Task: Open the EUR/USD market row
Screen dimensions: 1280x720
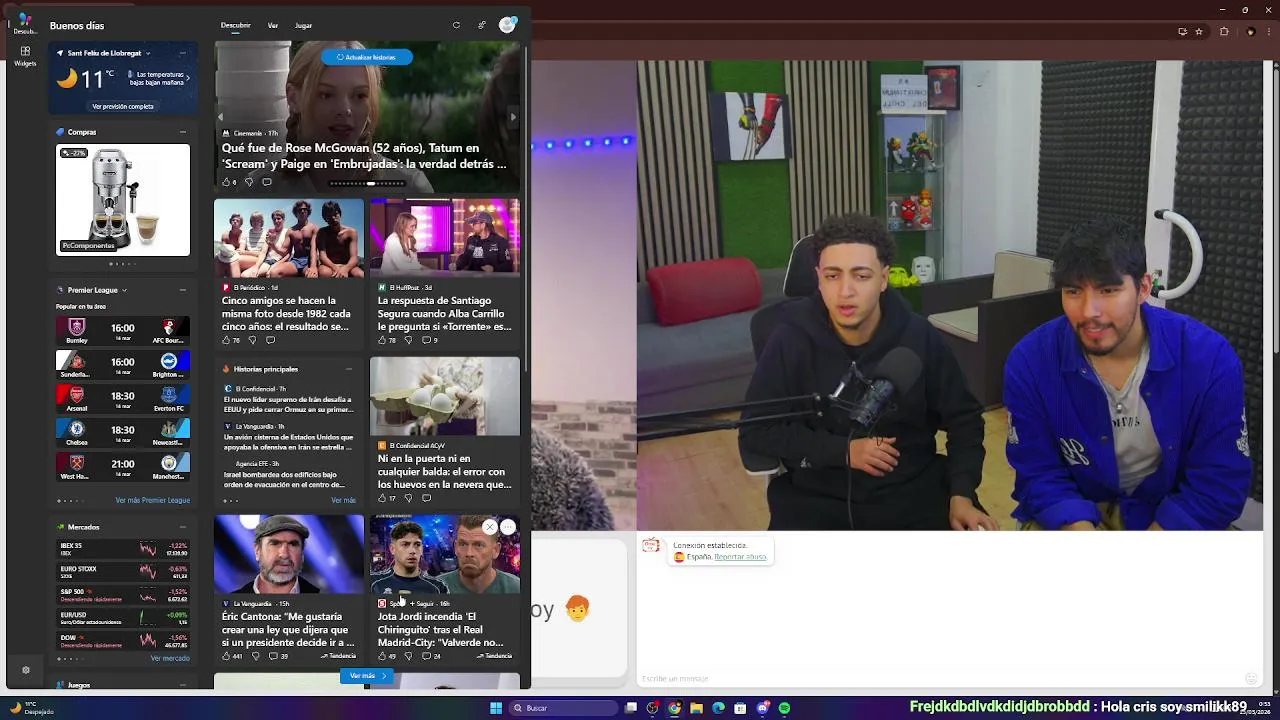Action: pos(123,618)
